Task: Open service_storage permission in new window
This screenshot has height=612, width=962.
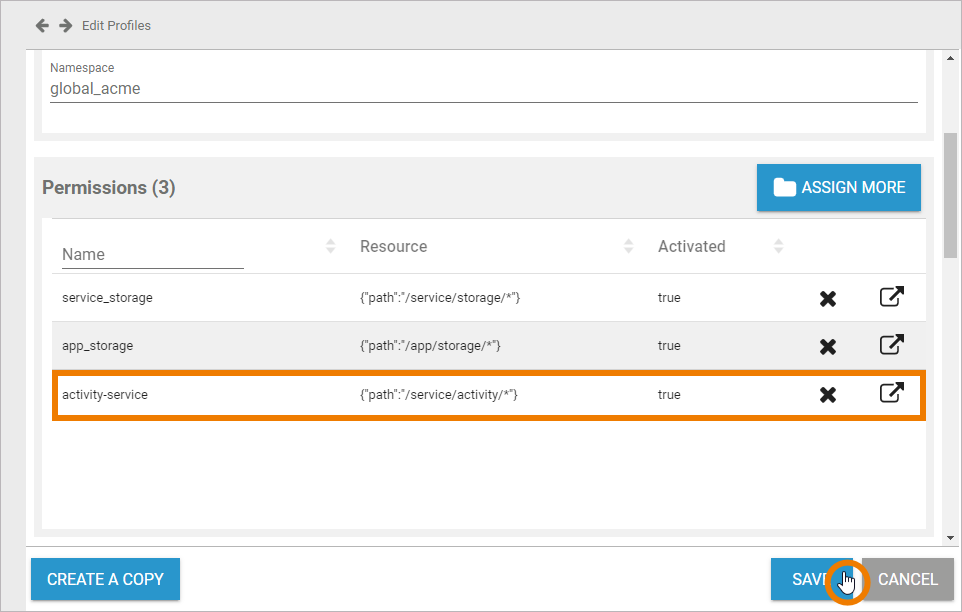Action: [x=891, y=297]
